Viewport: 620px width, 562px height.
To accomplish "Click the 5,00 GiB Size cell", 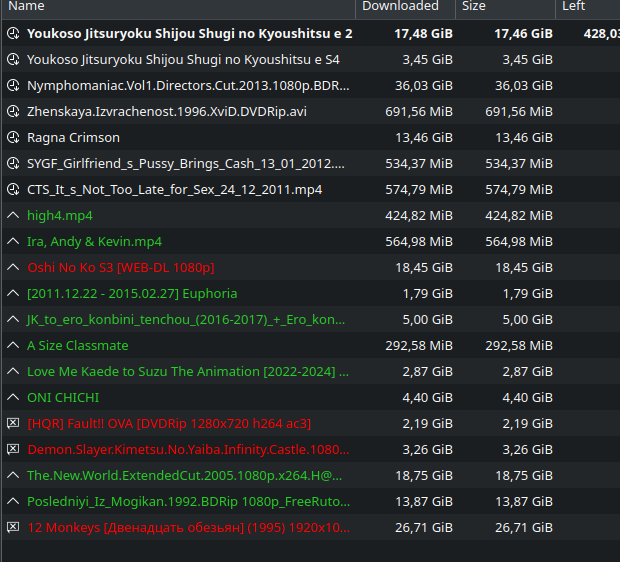I will tap(527, 320).
